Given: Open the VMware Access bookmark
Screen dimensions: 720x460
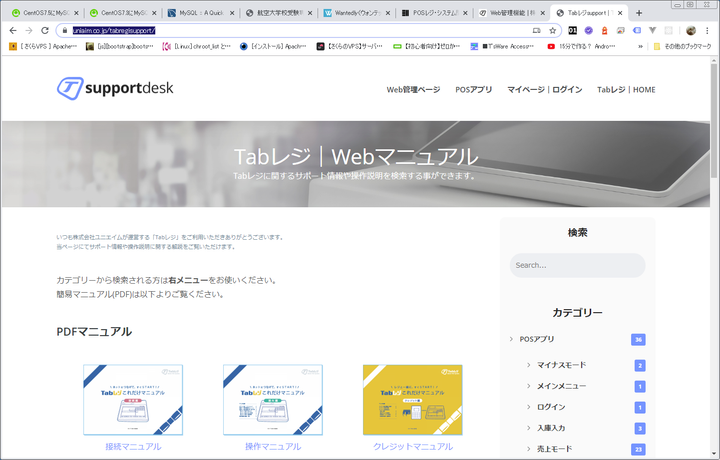Looking at the screenshot, I should tap(502, 46).
